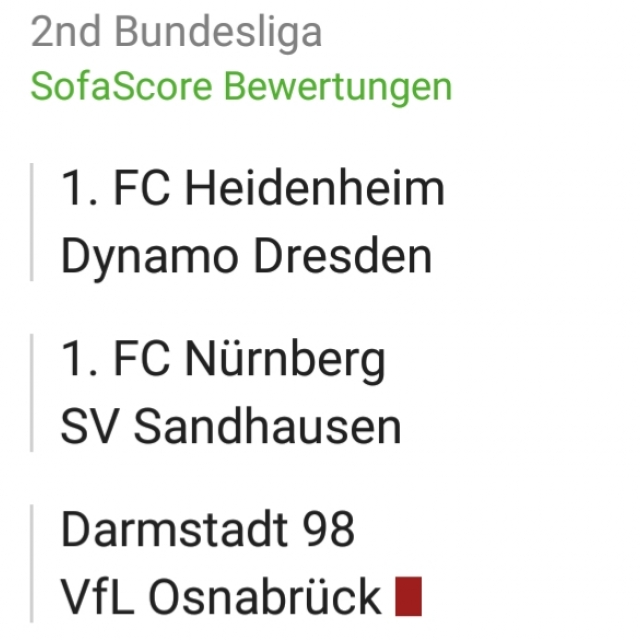Click the word Heidenheim in first match
Viewport: 640px width, 640px height.
click(x=314, y=188)
